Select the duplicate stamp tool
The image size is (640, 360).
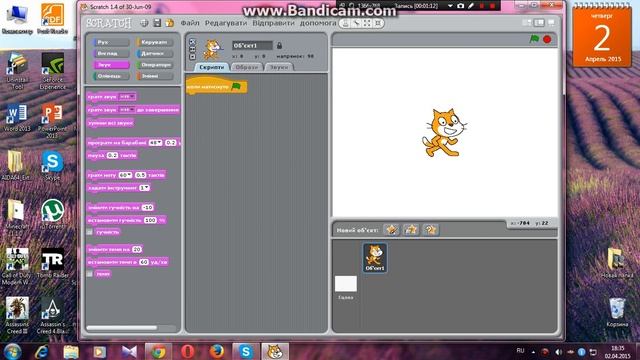click(346, 23)
